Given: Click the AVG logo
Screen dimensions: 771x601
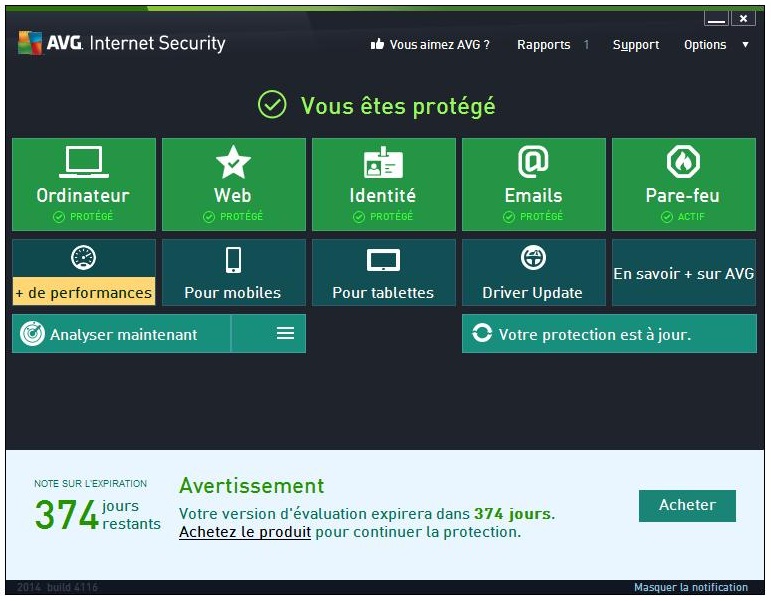Looking at the screenshot, I should 30,43.
